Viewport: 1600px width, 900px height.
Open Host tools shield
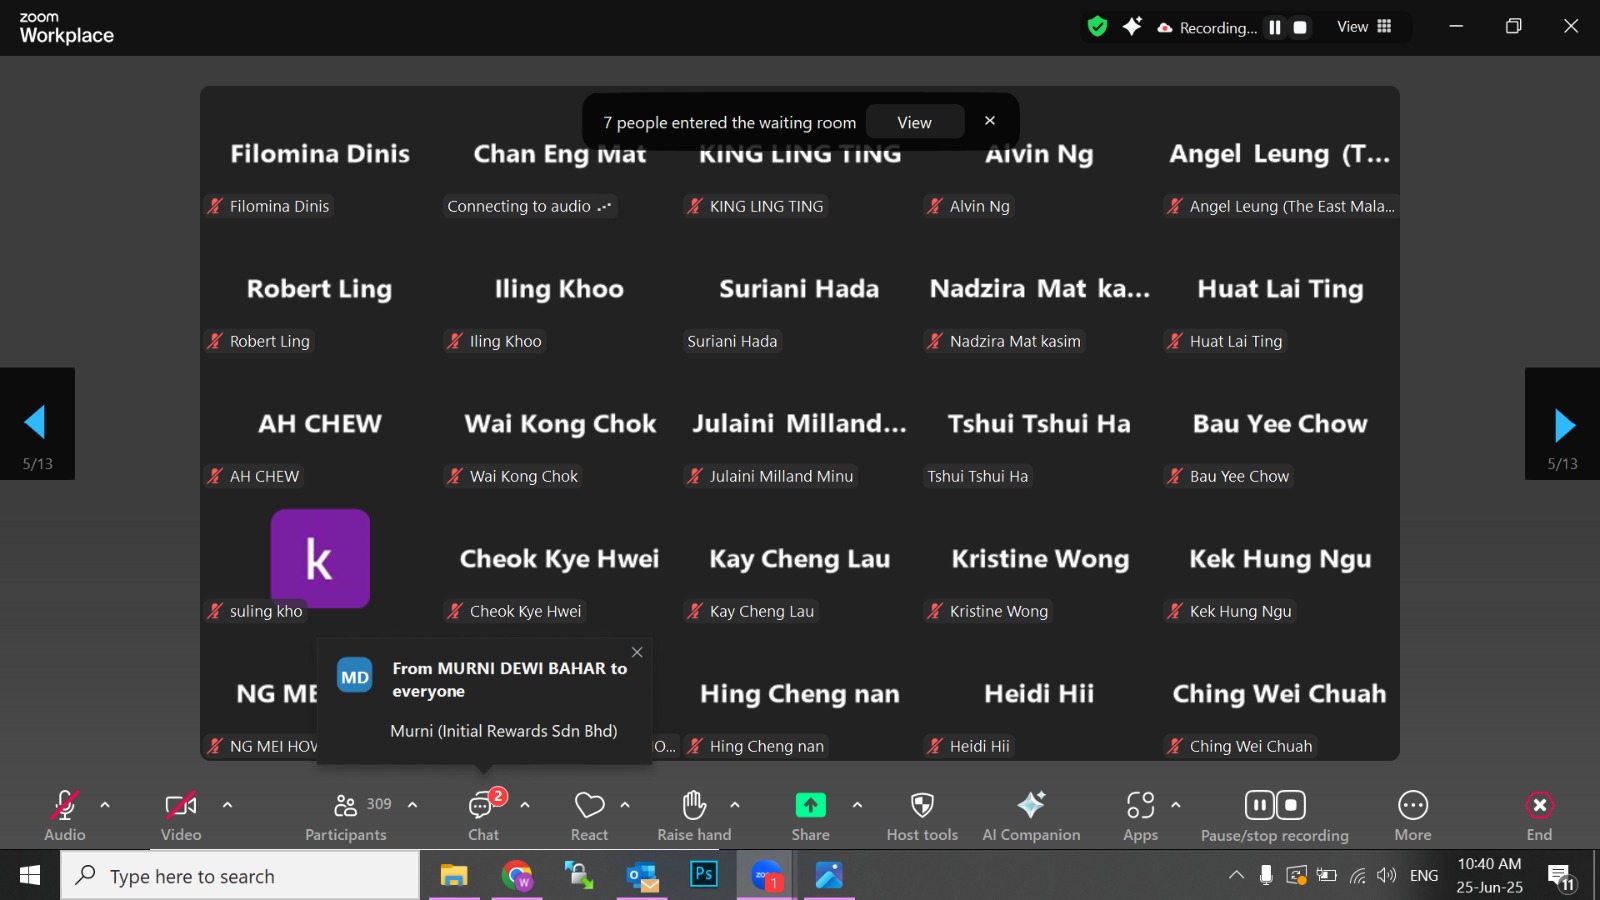922,816
